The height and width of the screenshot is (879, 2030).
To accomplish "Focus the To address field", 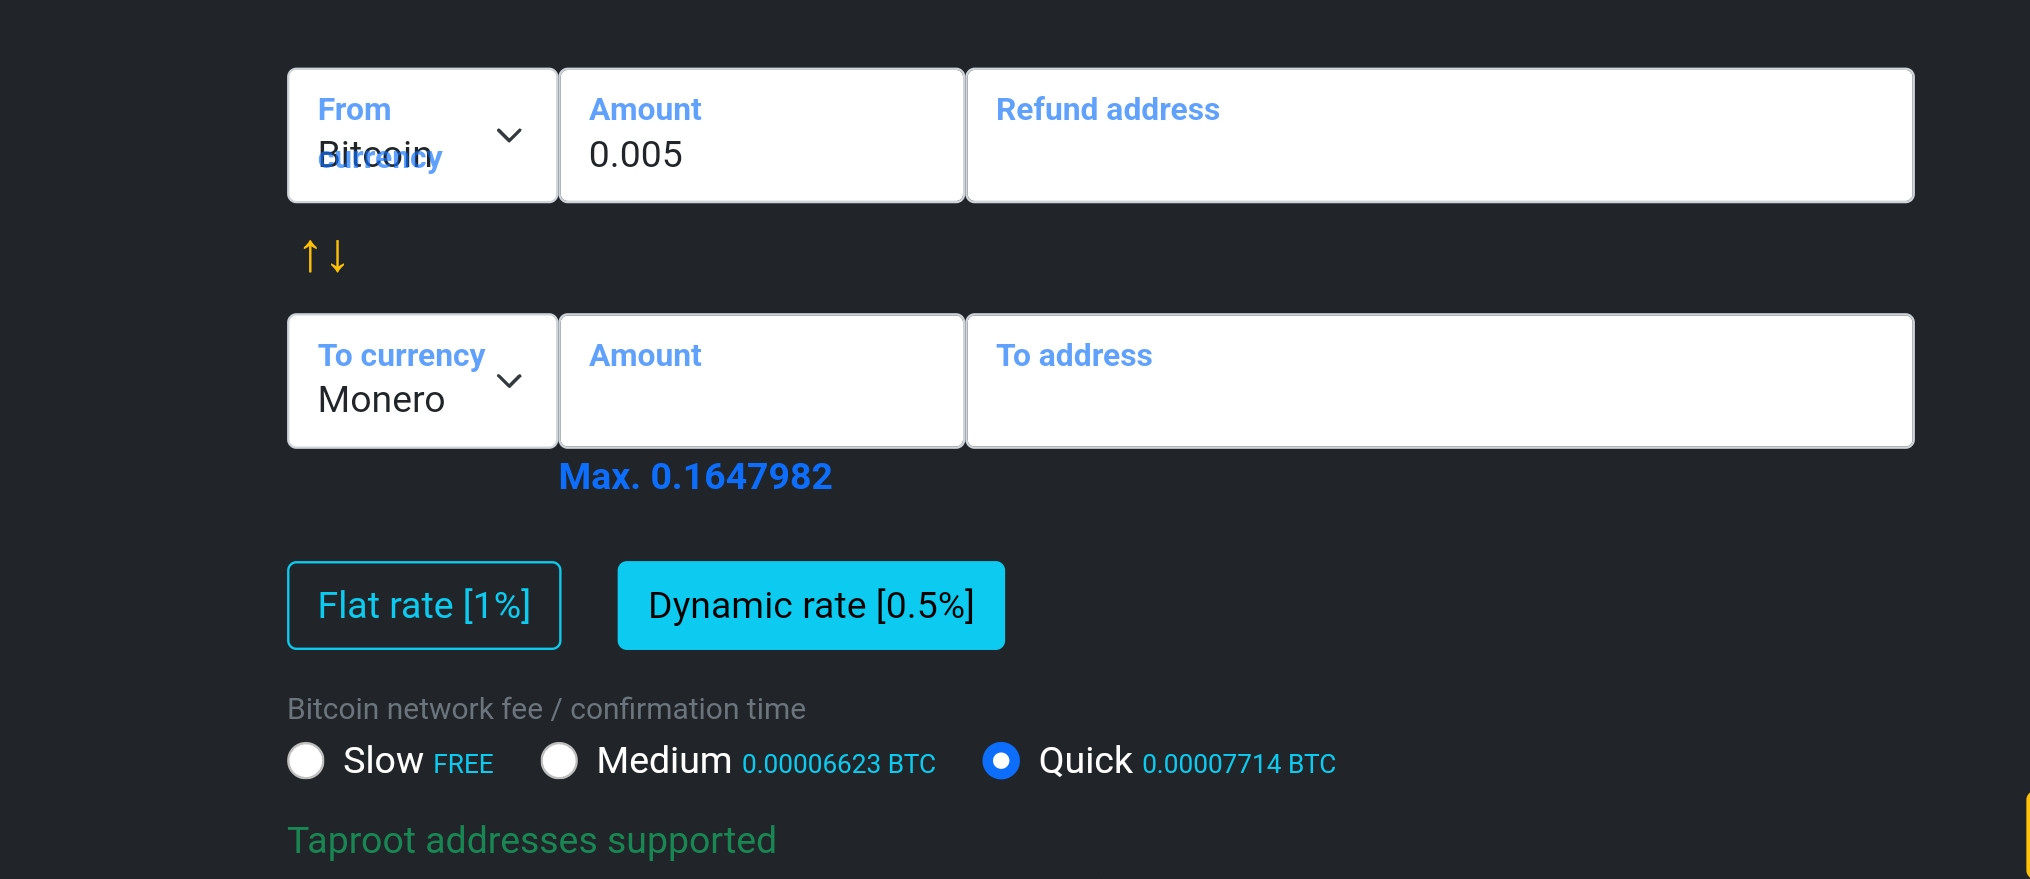I will (1440, 381).
